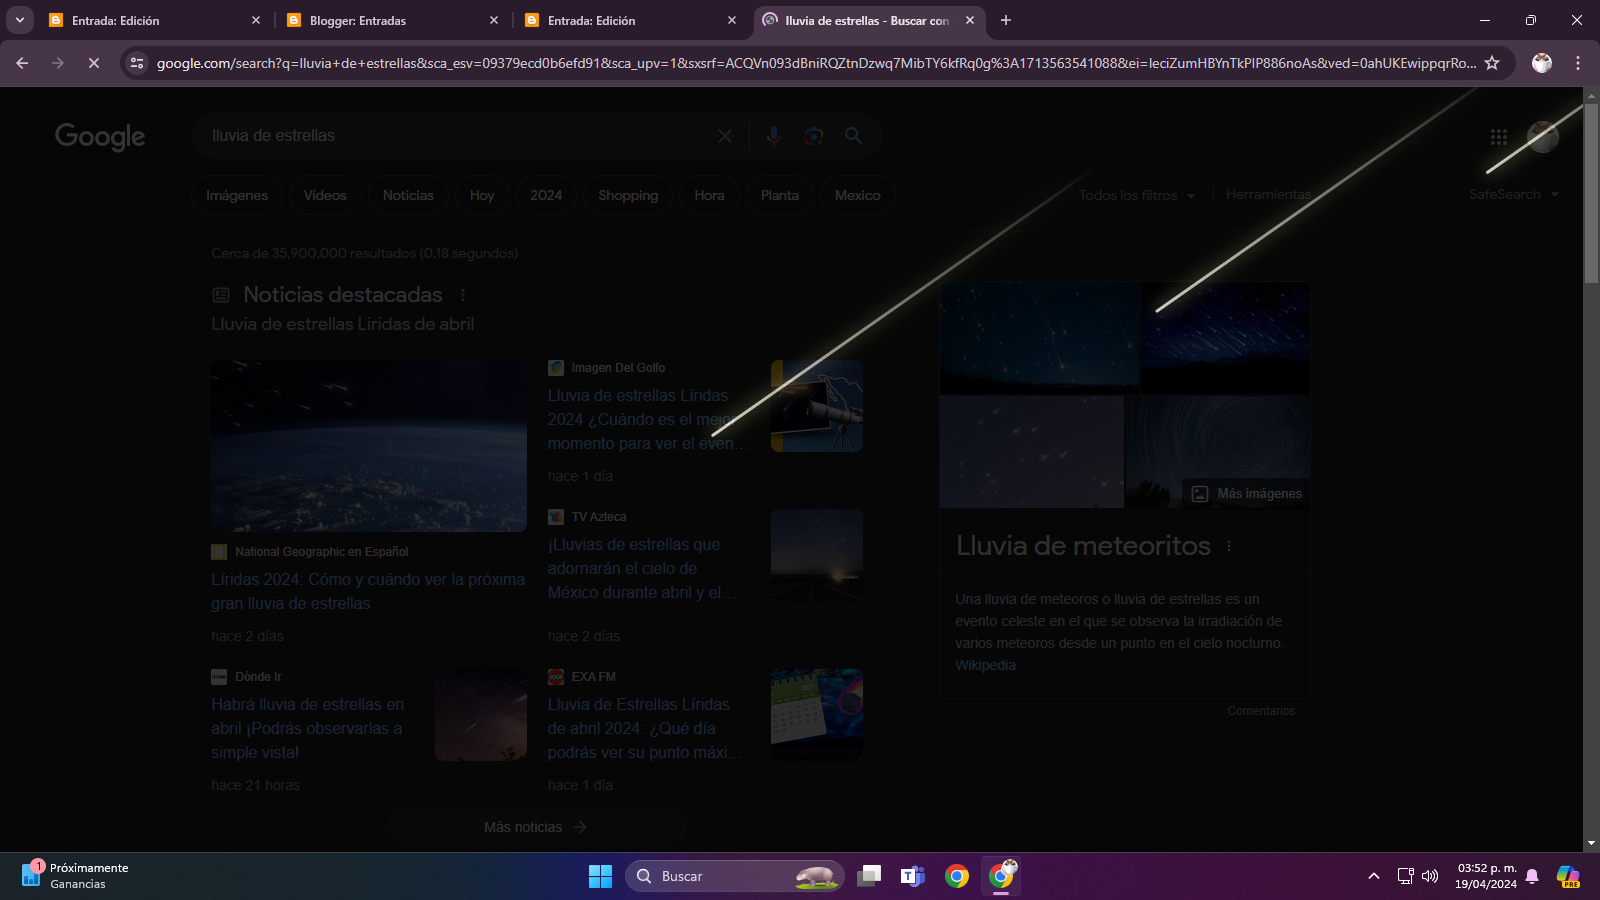Go back to previous page
This screenshot has width=1600, height=900.
22,63
